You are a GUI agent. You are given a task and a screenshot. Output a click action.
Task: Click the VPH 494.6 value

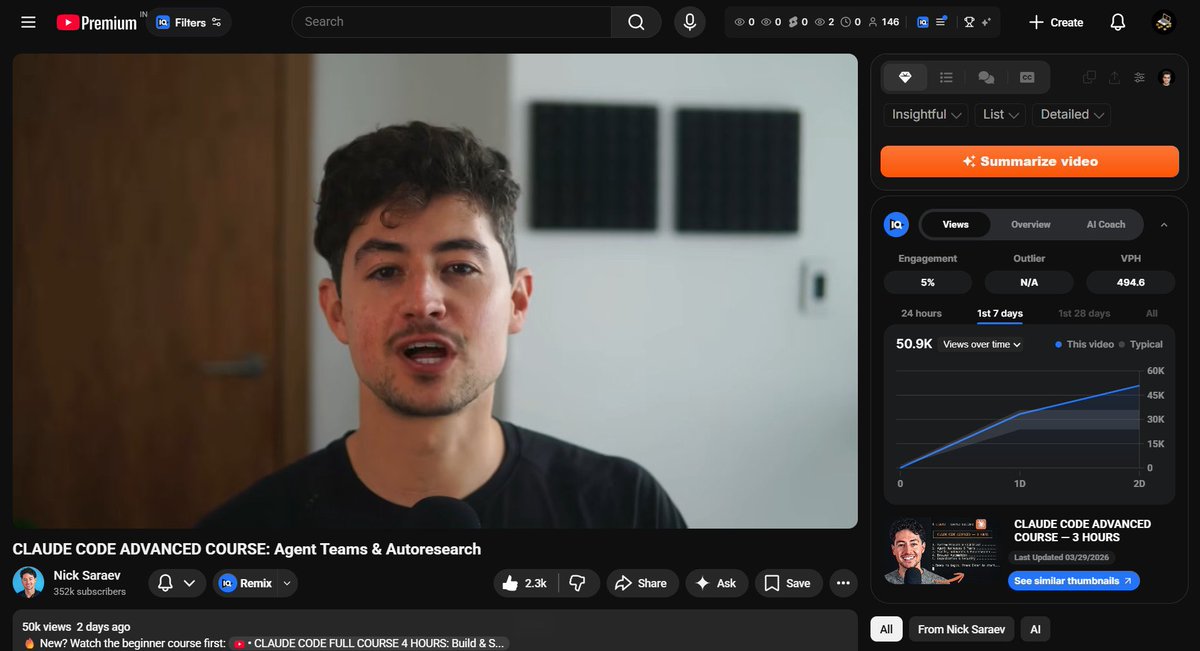[x=1131, y=283]
